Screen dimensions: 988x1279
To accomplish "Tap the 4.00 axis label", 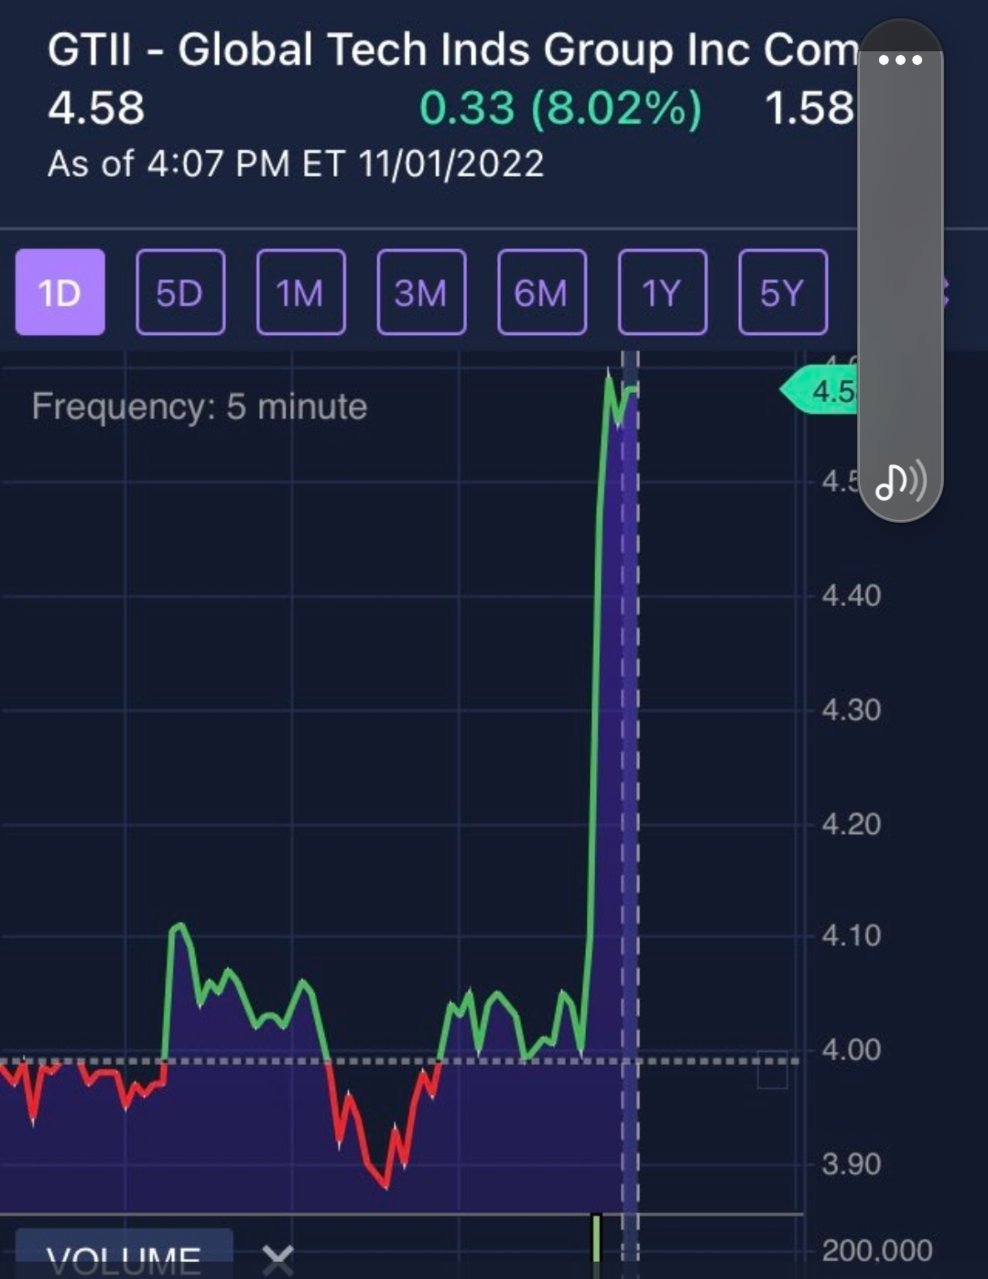I will coord(851,1050).
